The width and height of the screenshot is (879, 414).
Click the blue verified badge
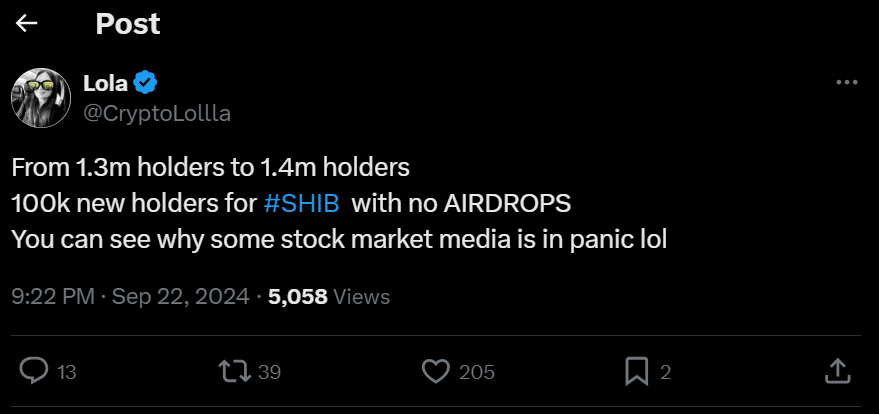145,83
